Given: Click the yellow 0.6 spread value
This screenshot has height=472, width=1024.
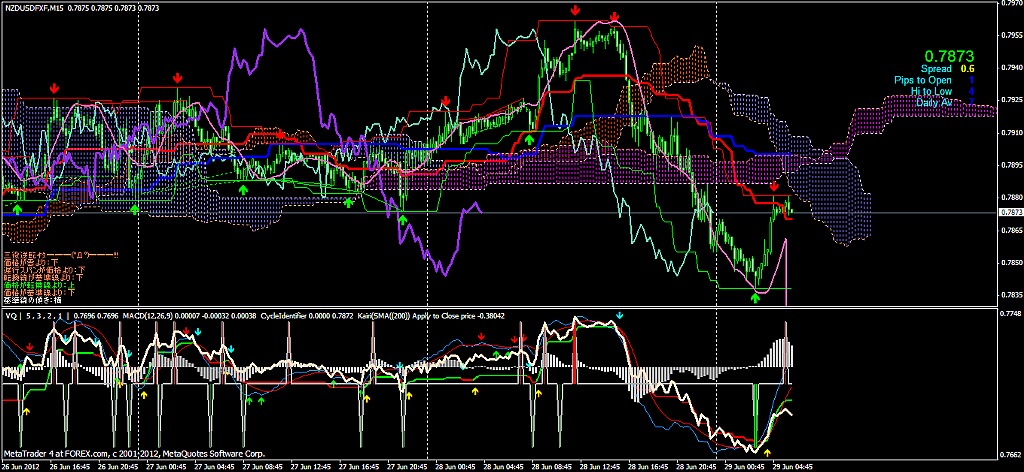Looking at the screenshot, I should 970,69.
